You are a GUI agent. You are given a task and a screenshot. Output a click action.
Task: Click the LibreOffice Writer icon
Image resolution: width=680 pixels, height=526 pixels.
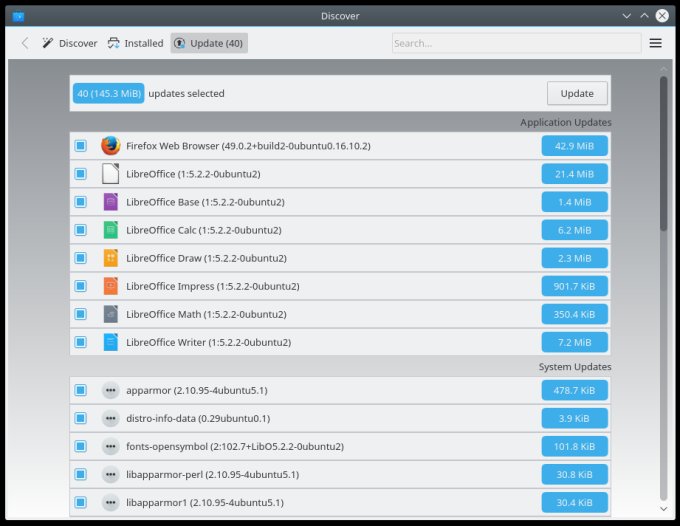pos(110,342)
